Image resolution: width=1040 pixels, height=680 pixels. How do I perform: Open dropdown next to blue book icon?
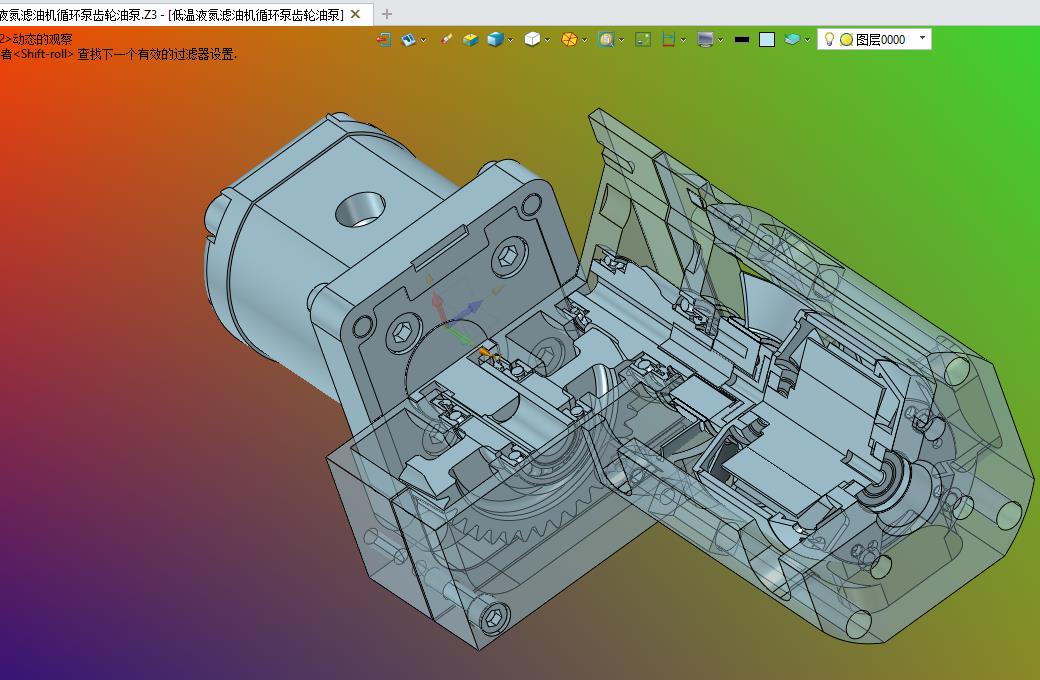(x=423, y=40)
